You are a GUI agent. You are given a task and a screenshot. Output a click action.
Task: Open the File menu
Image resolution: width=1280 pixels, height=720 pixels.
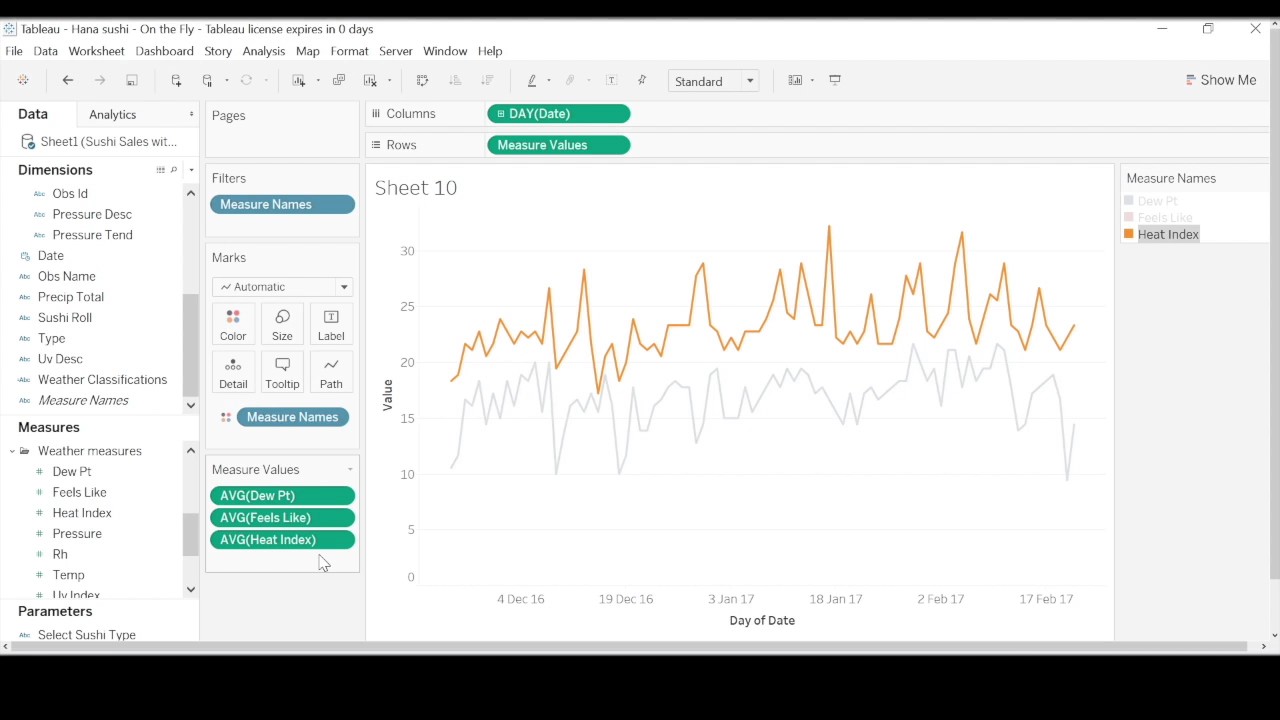click(14, 51)
